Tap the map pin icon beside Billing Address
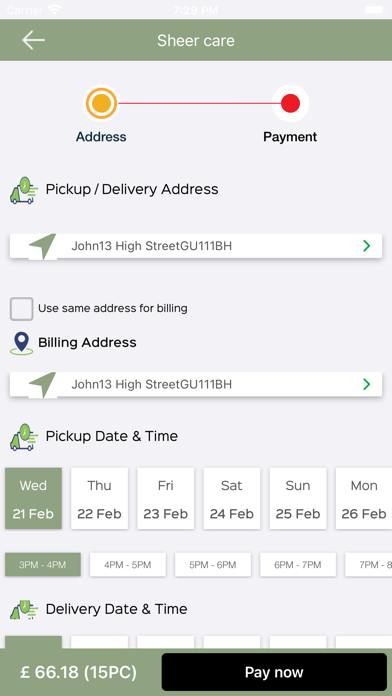This screenshot has height=696, width=392. [x=21, y=344]
